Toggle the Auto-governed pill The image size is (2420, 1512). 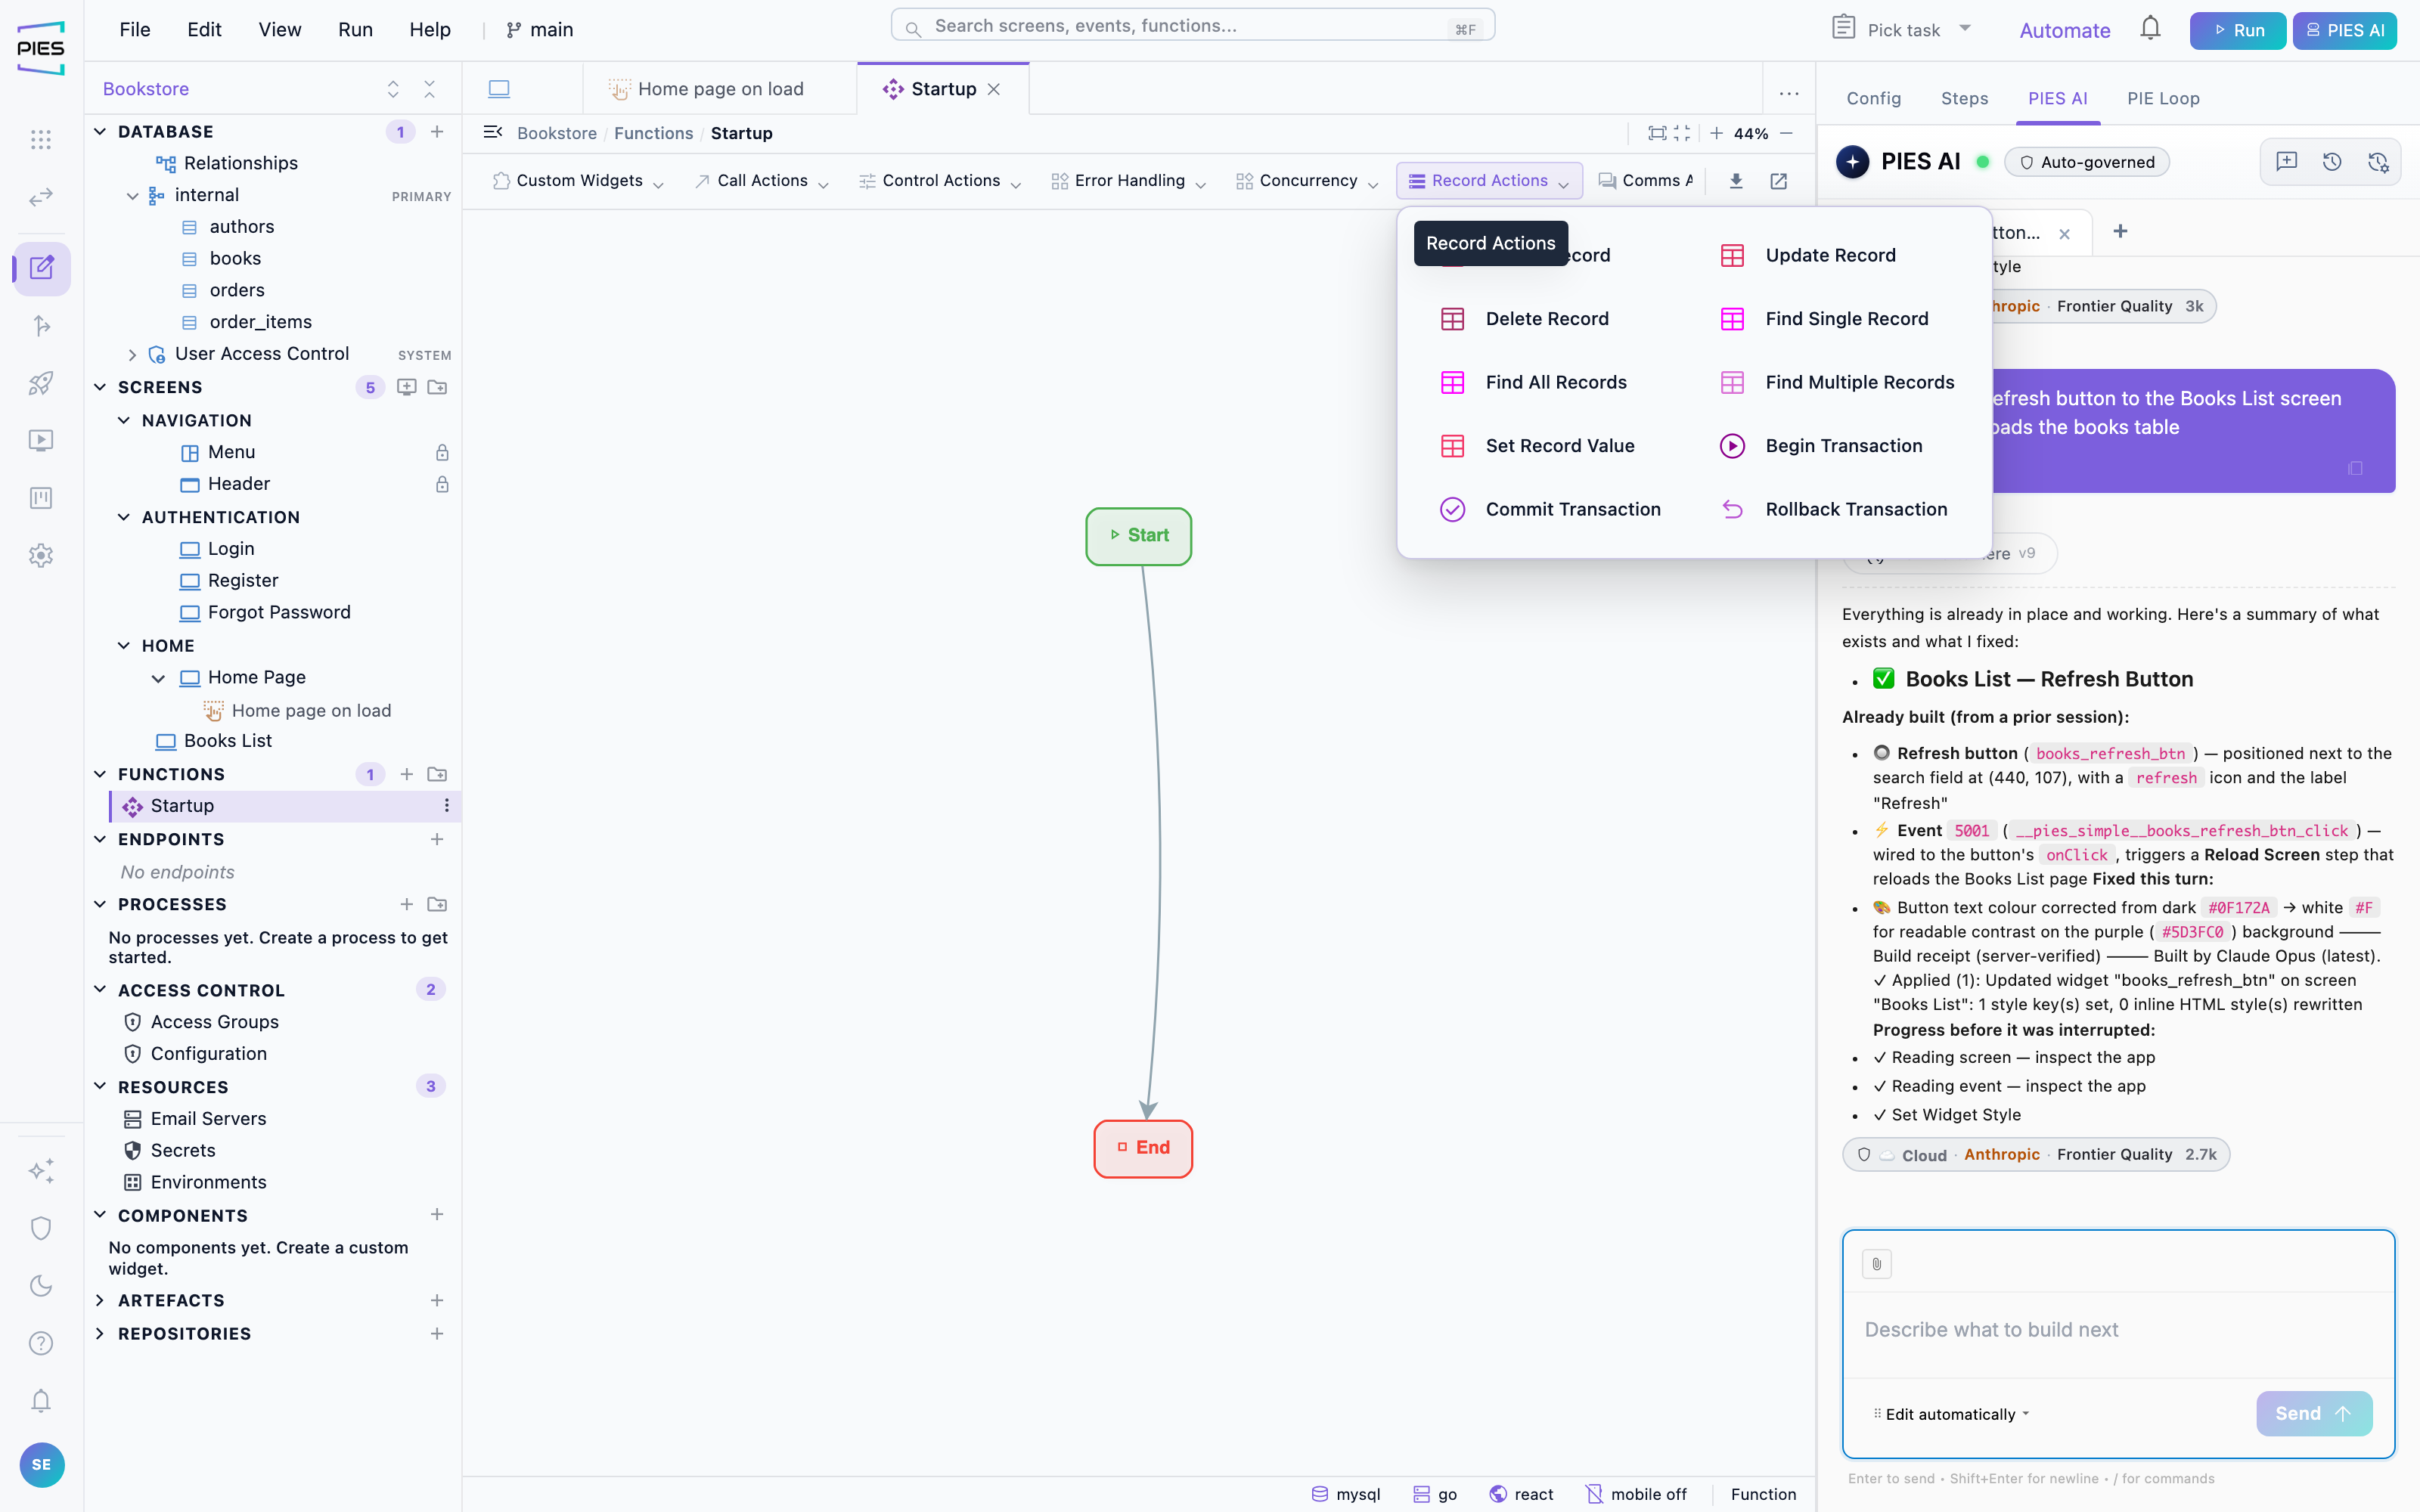pyautogui.click(x=2087, y=162)
